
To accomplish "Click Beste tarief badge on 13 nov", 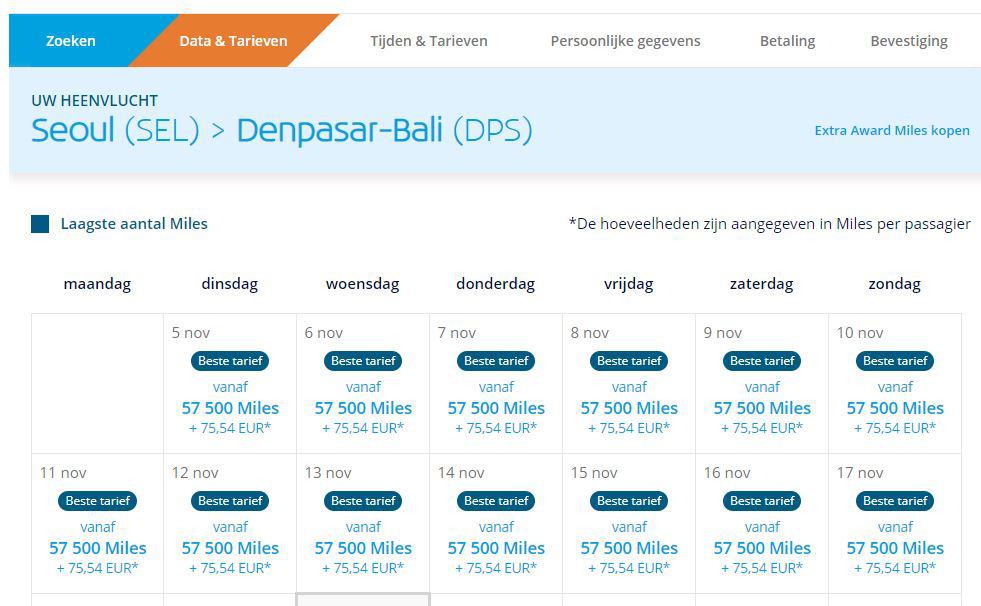I will (x=363, y=501).
